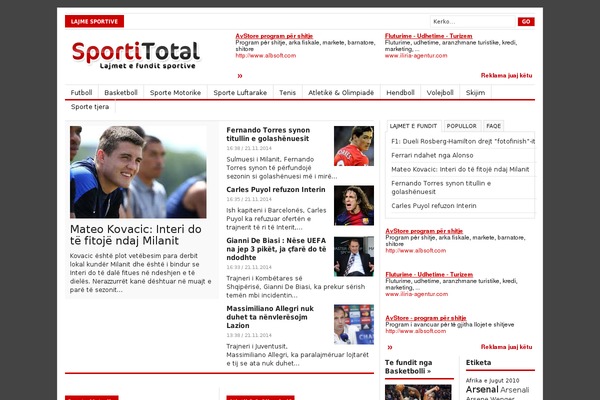Click the bold Arsenal tag
The height and width of the screenshot is (400, 600).
(x=481, y=390)
